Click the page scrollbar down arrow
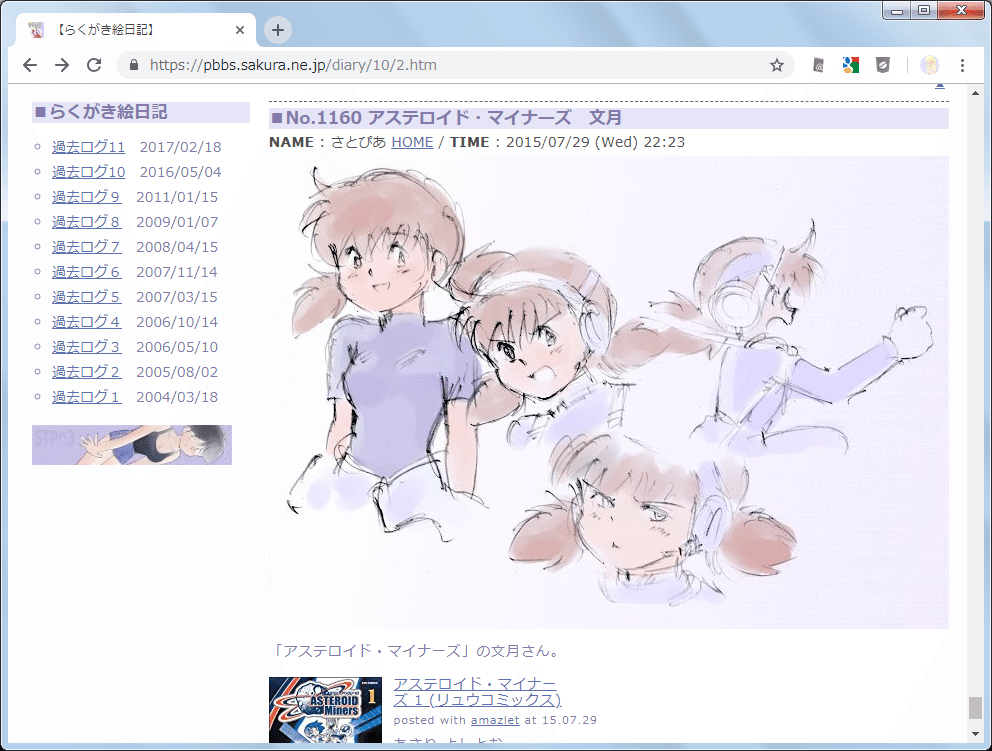The image size is (992, 751). click(x=976, y=734)
